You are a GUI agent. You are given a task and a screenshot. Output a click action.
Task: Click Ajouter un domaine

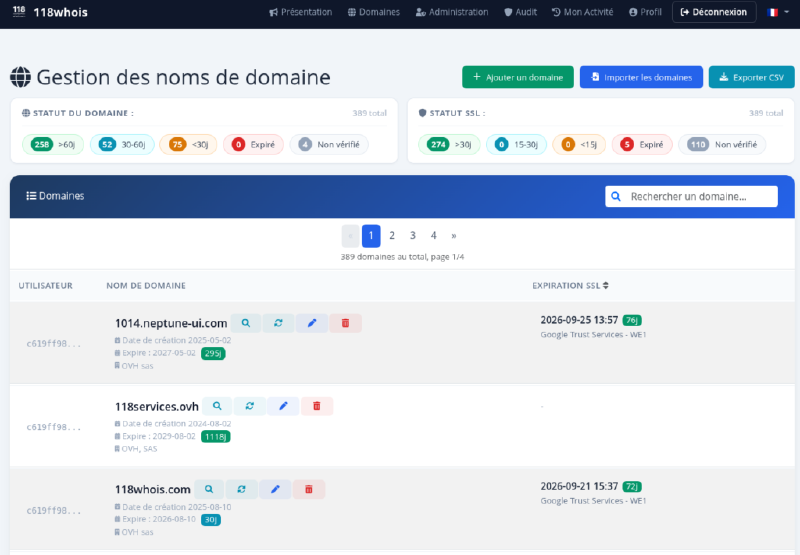[518, 77]
